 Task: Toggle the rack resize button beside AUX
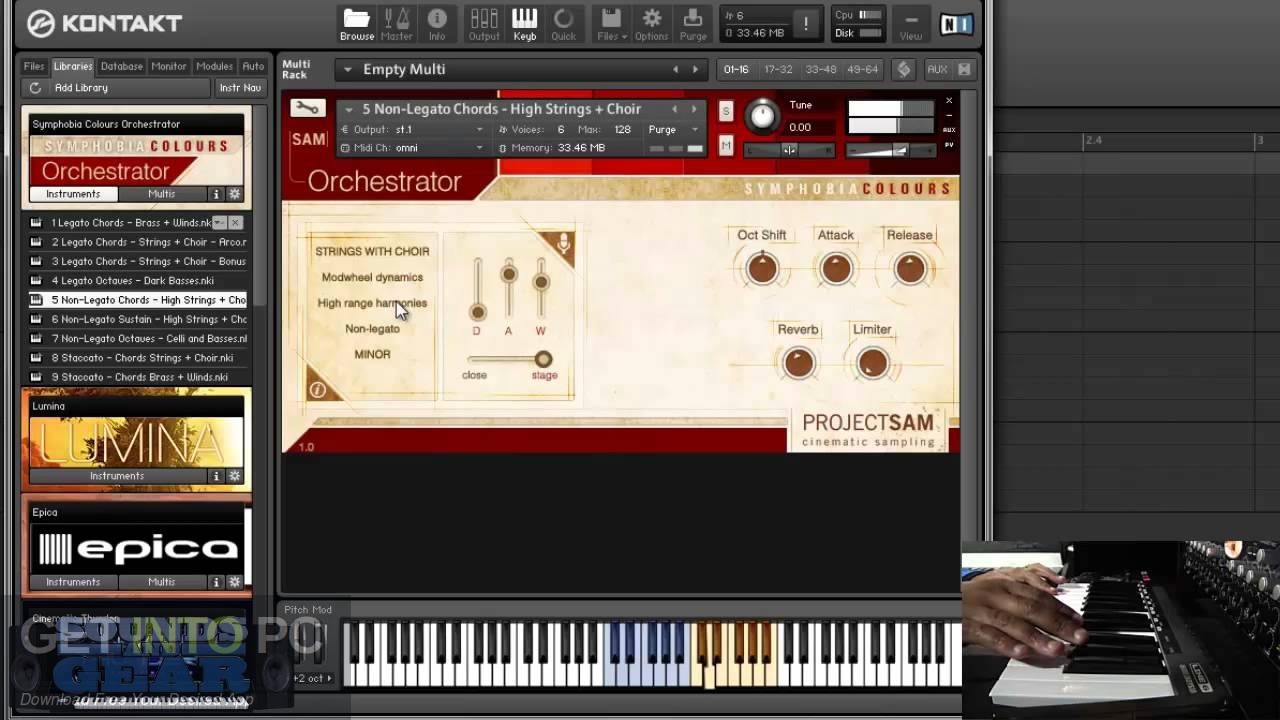964,69
